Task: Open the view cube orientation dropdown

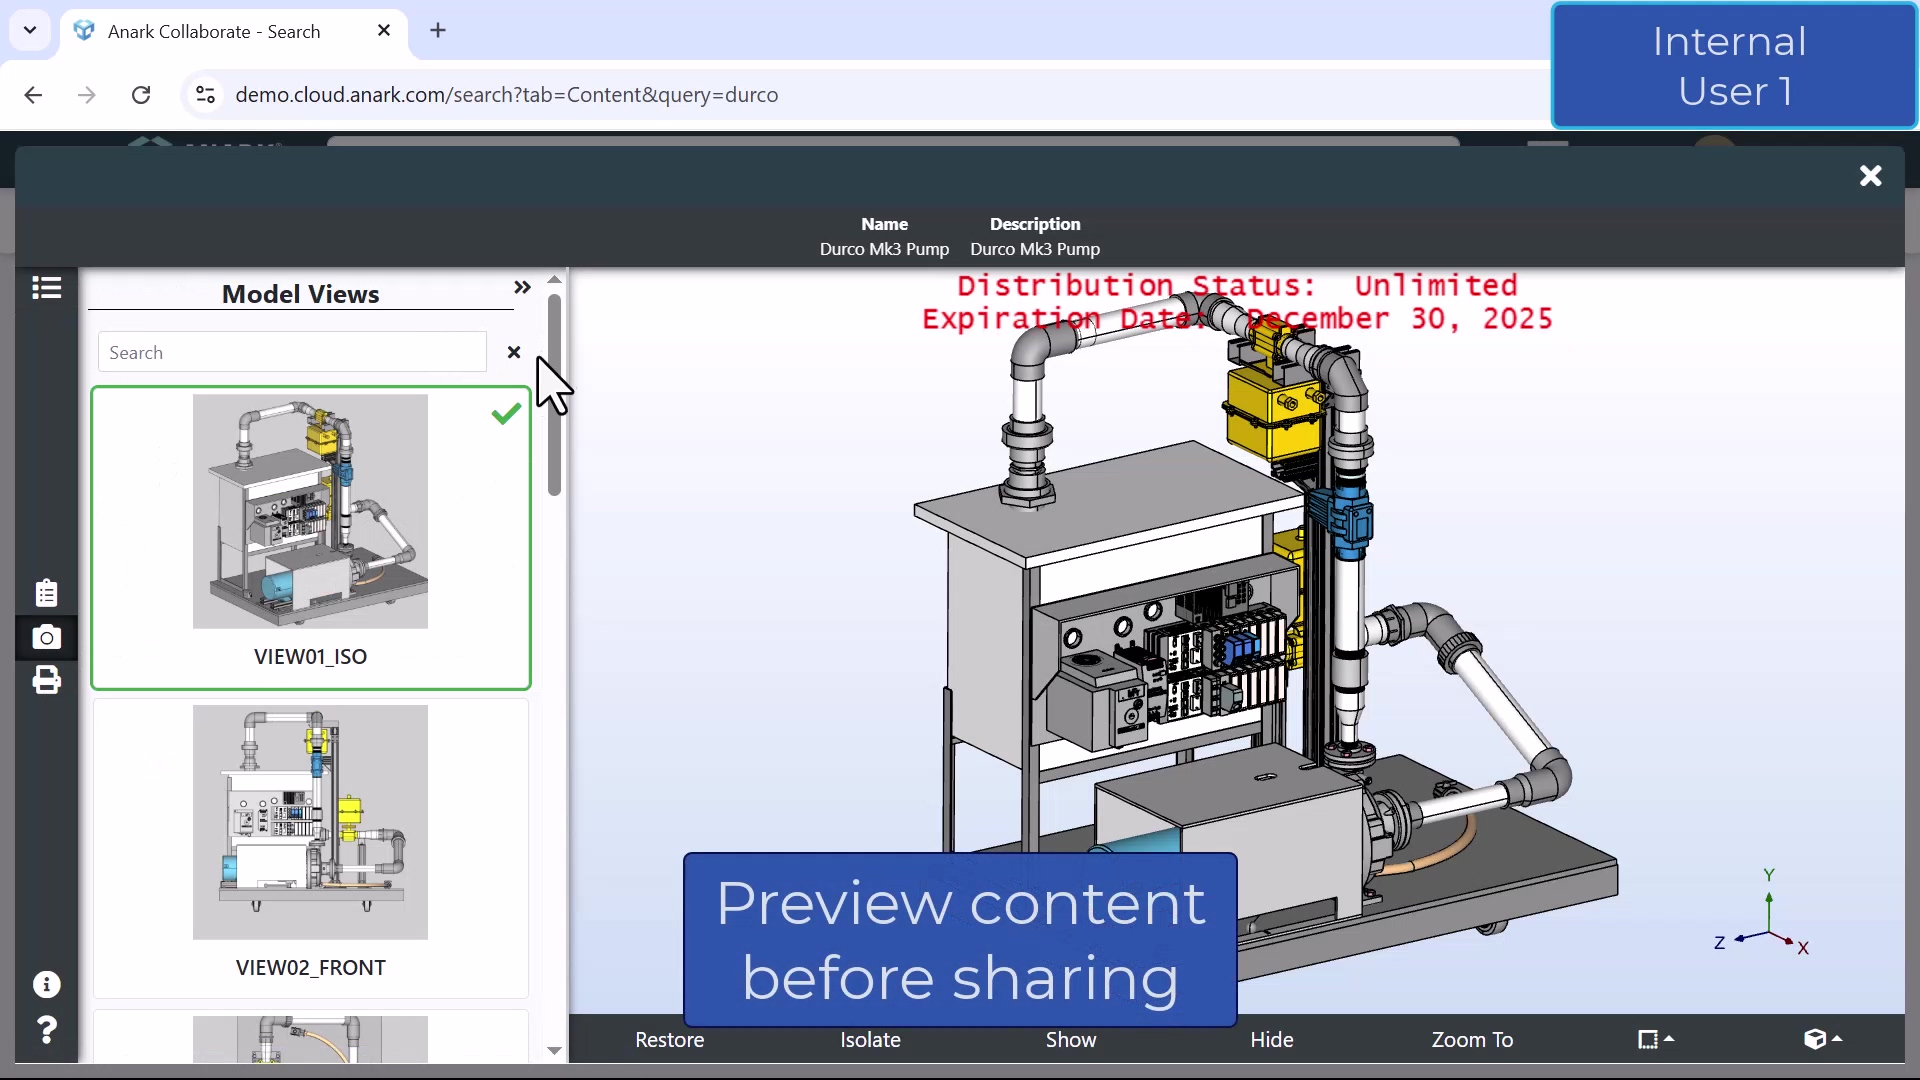Action: click(x=1823, y=1040)
